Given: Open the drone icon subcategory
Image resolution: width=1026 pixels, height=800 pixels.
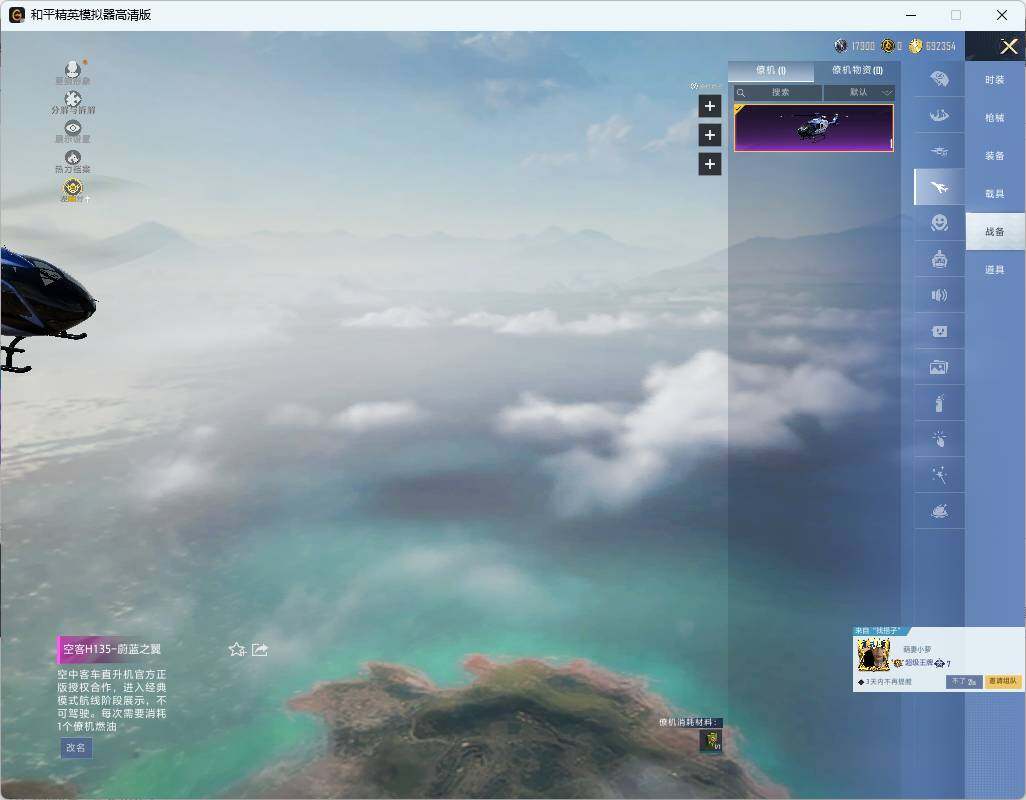Looking at the screenshot, I should tap(939, 151).
